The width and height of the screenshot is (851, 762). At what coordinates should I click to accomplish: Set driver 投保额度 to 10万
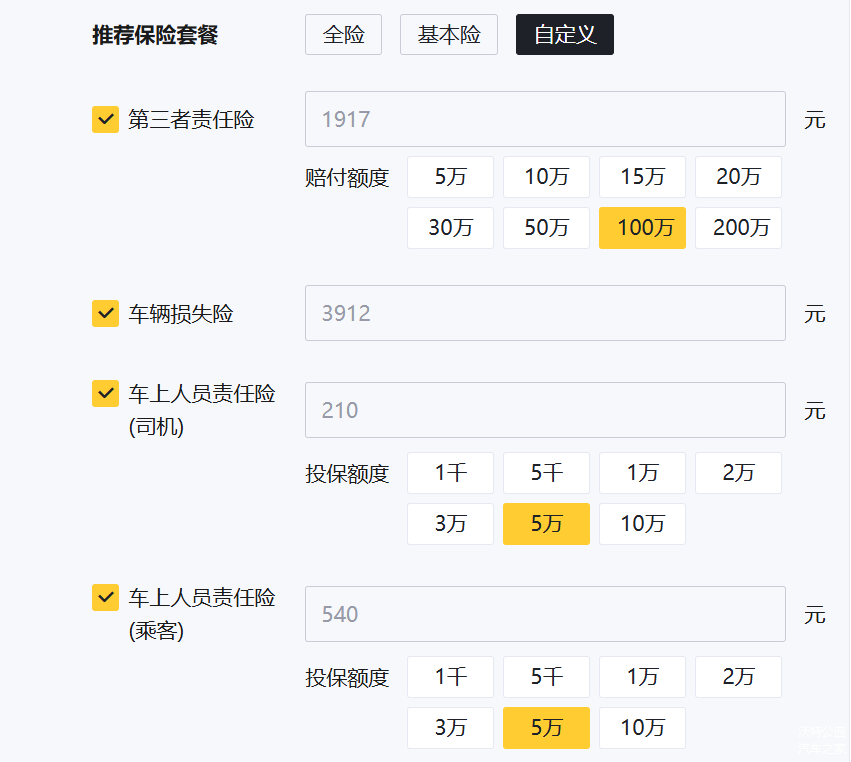pos(642,524)
